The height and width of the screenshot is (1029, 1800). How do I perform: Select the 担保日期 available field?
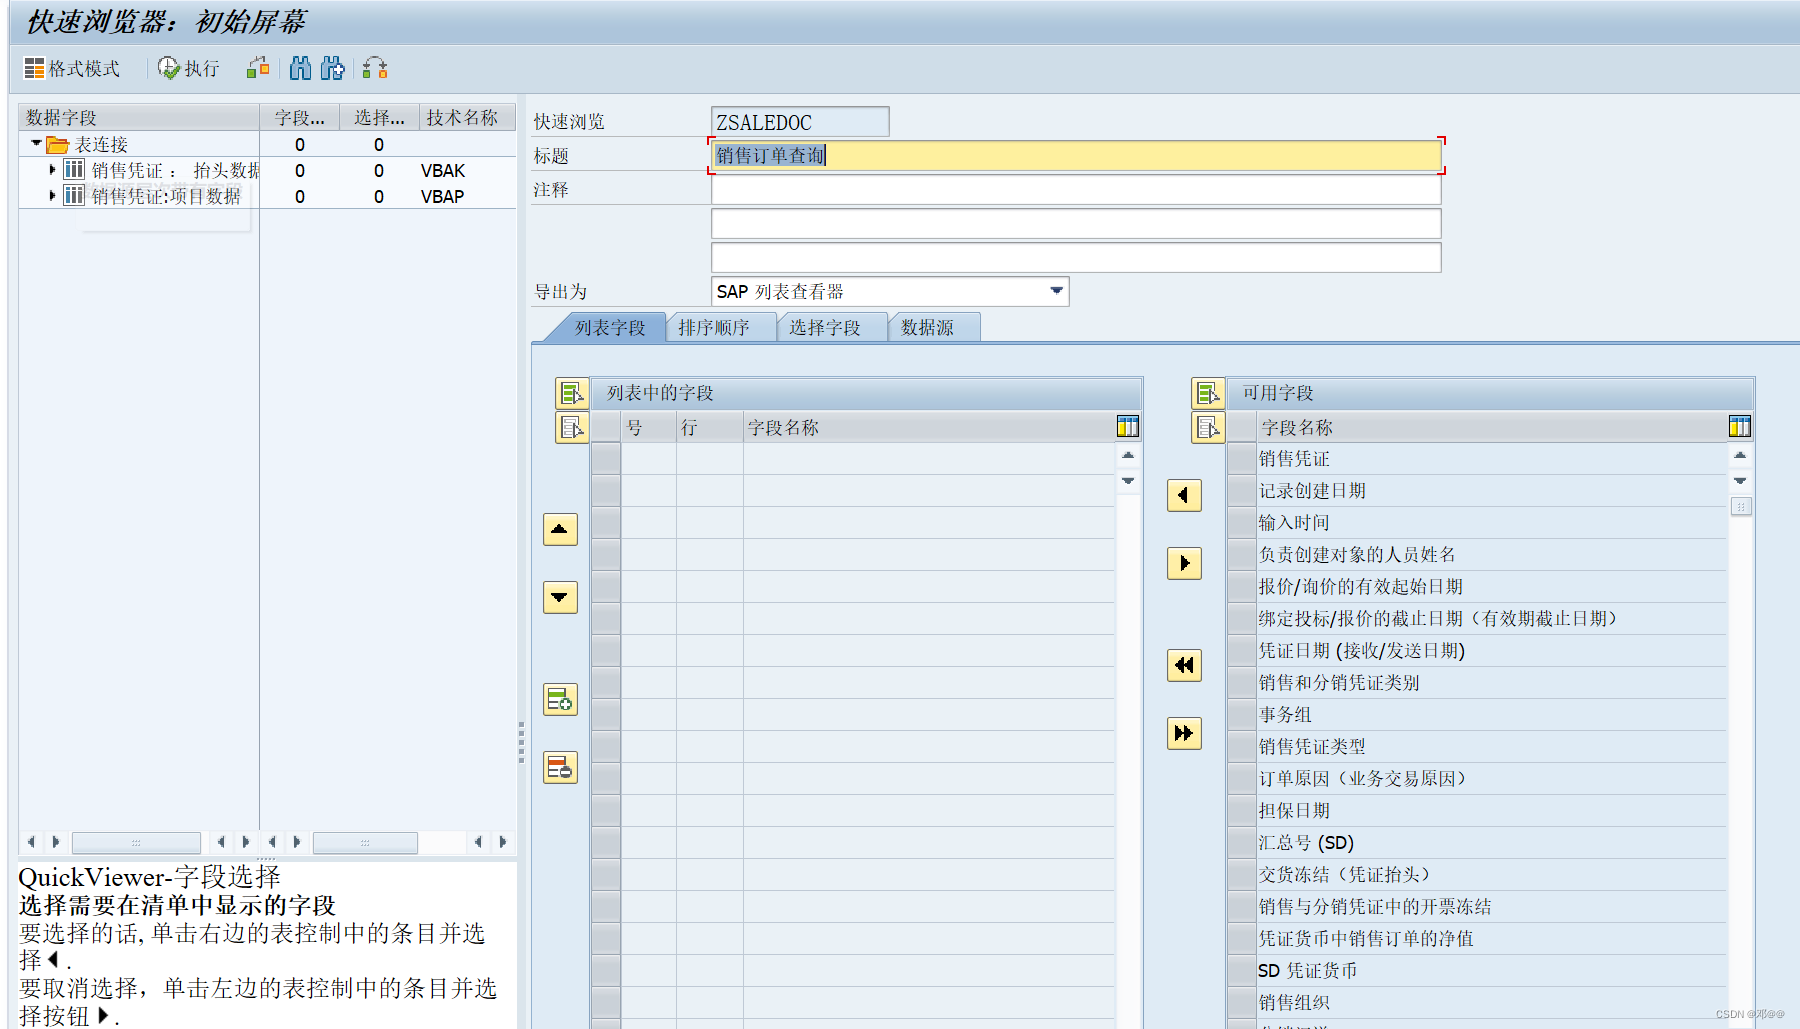click(1490, 811)
